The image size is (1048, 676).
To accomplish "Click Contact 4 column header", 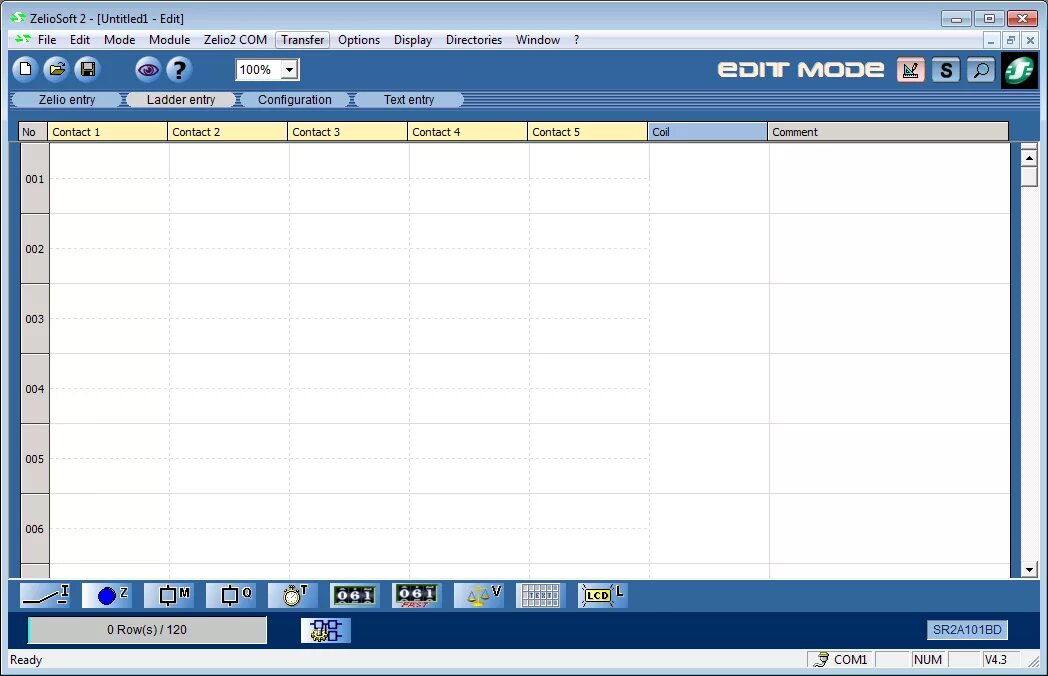I will click(x=467, y=132).
